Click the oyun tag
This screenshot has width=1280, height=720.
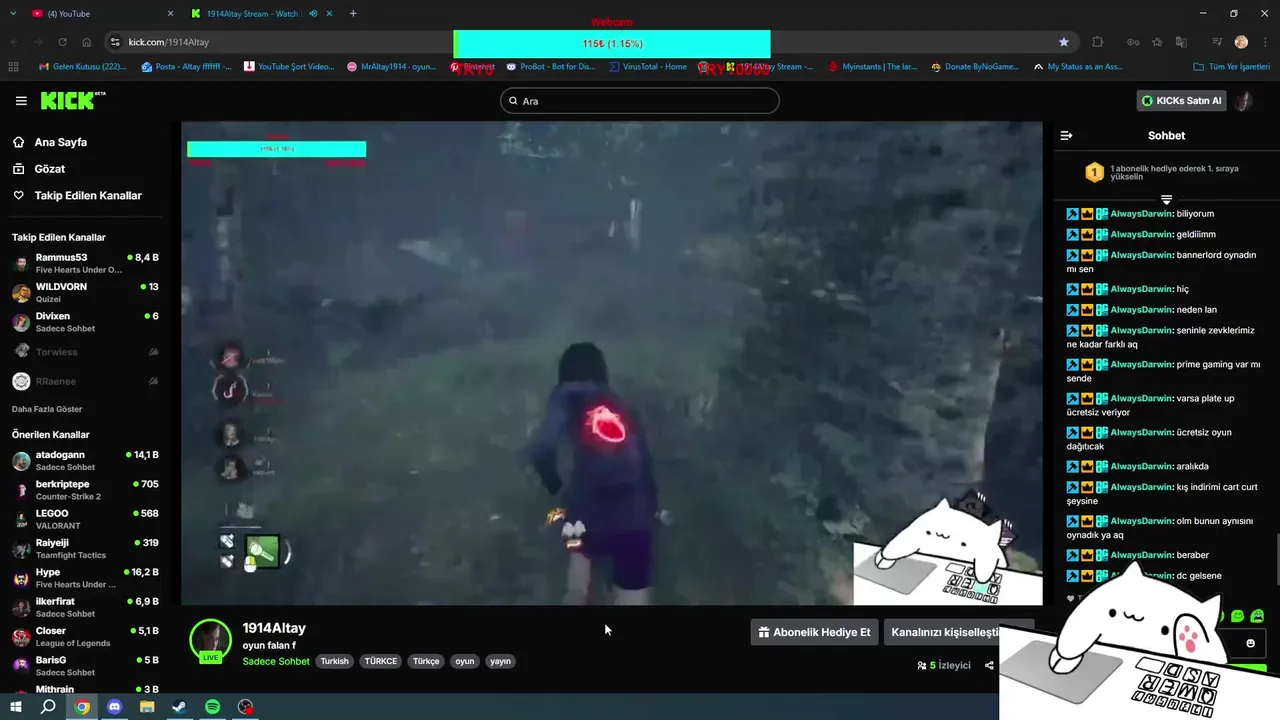[x=465, y=661]
